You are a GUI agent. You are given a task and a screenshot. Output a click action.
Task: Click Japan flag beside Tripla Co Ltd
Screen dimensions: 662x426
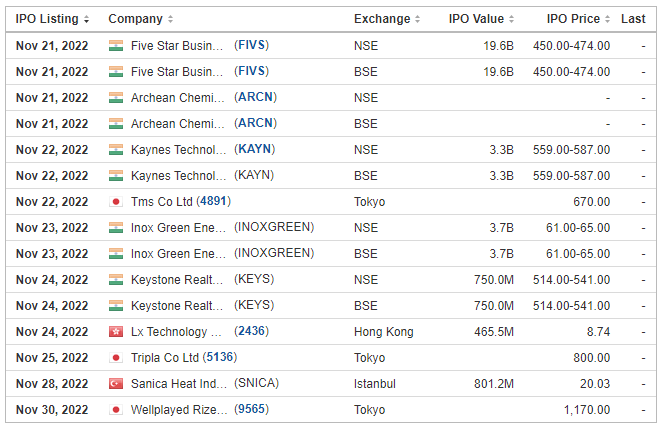coord(116,358)
